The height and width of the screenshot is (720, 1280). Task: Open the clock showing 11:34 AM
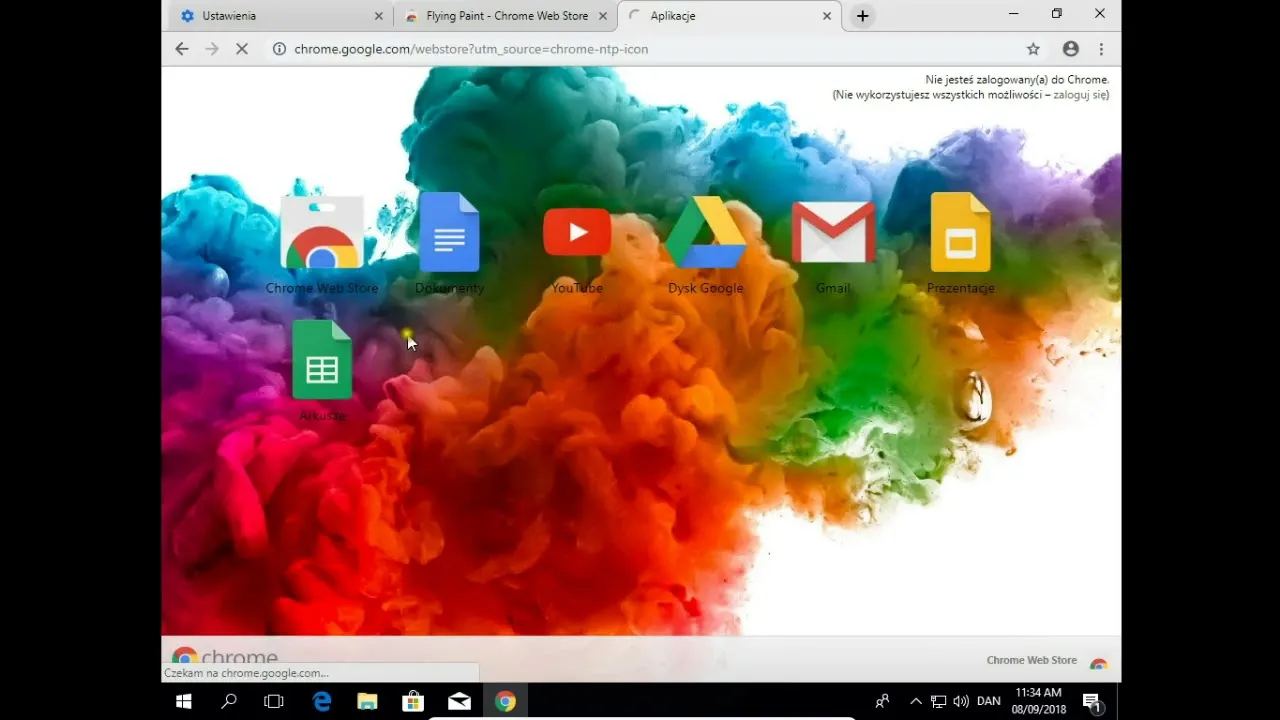(x=1038, y=701)
